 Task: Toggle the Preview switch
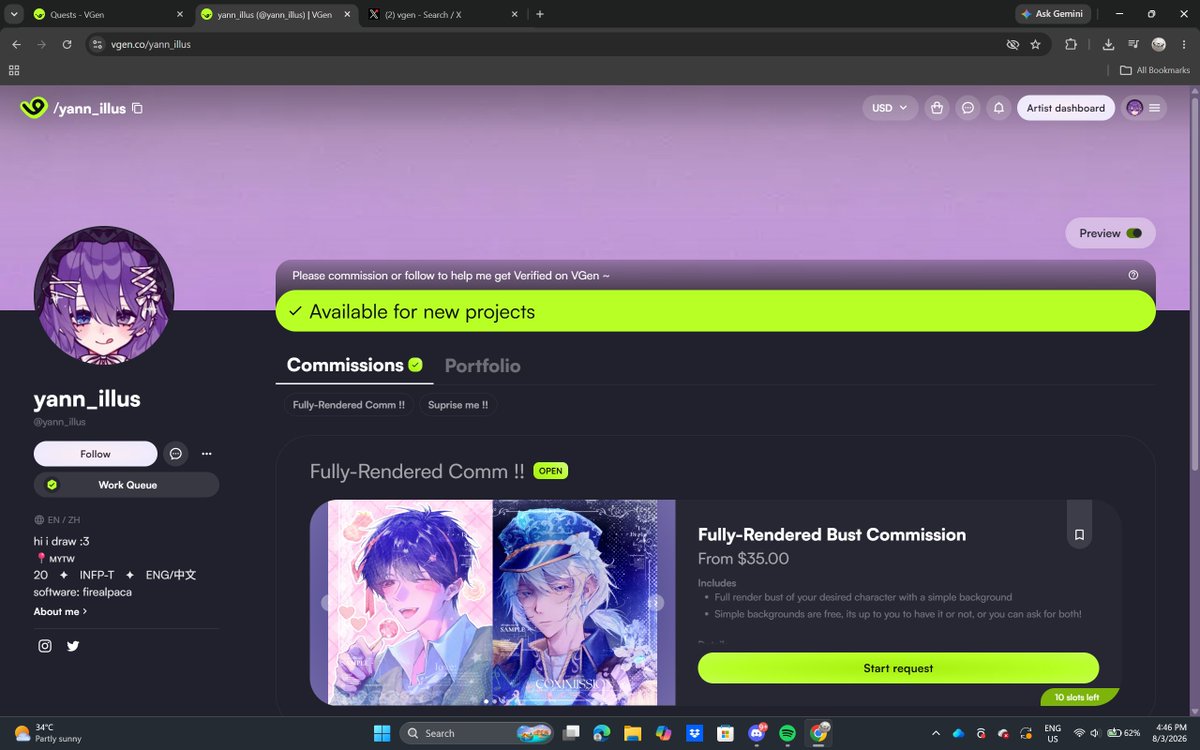[x=1134, y=233]
